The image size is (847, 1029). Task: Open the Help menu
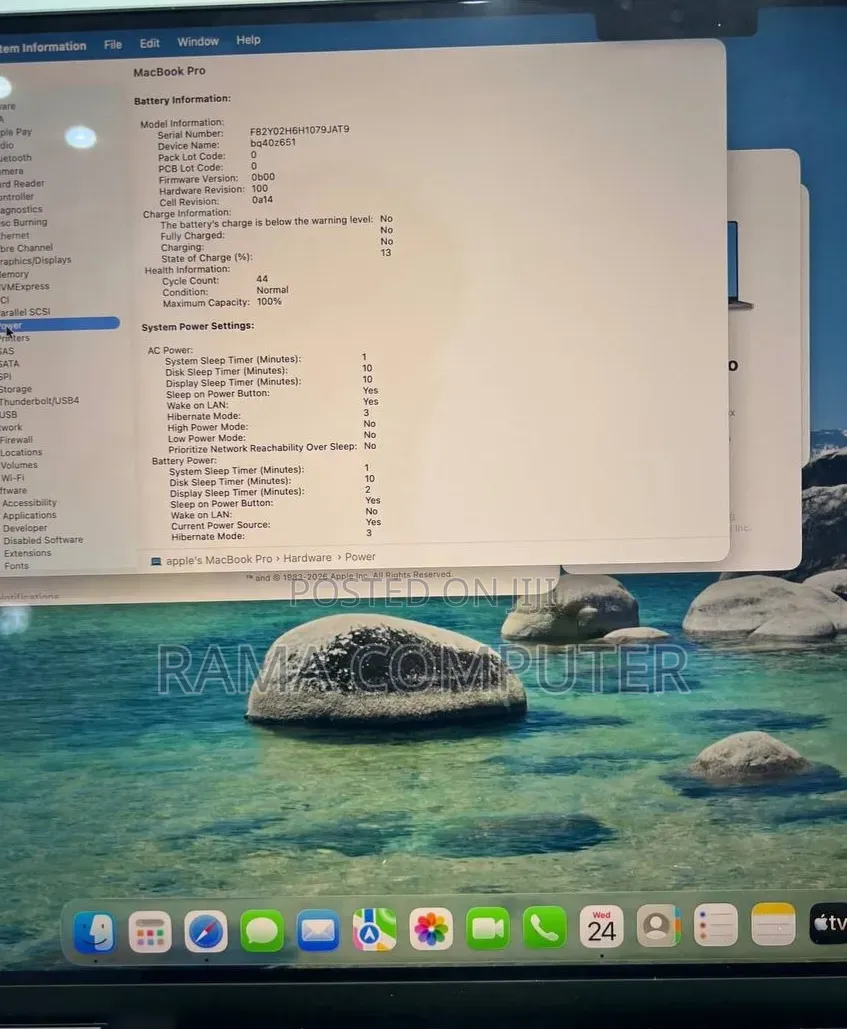pyautogui.click(x=248, y=40)
